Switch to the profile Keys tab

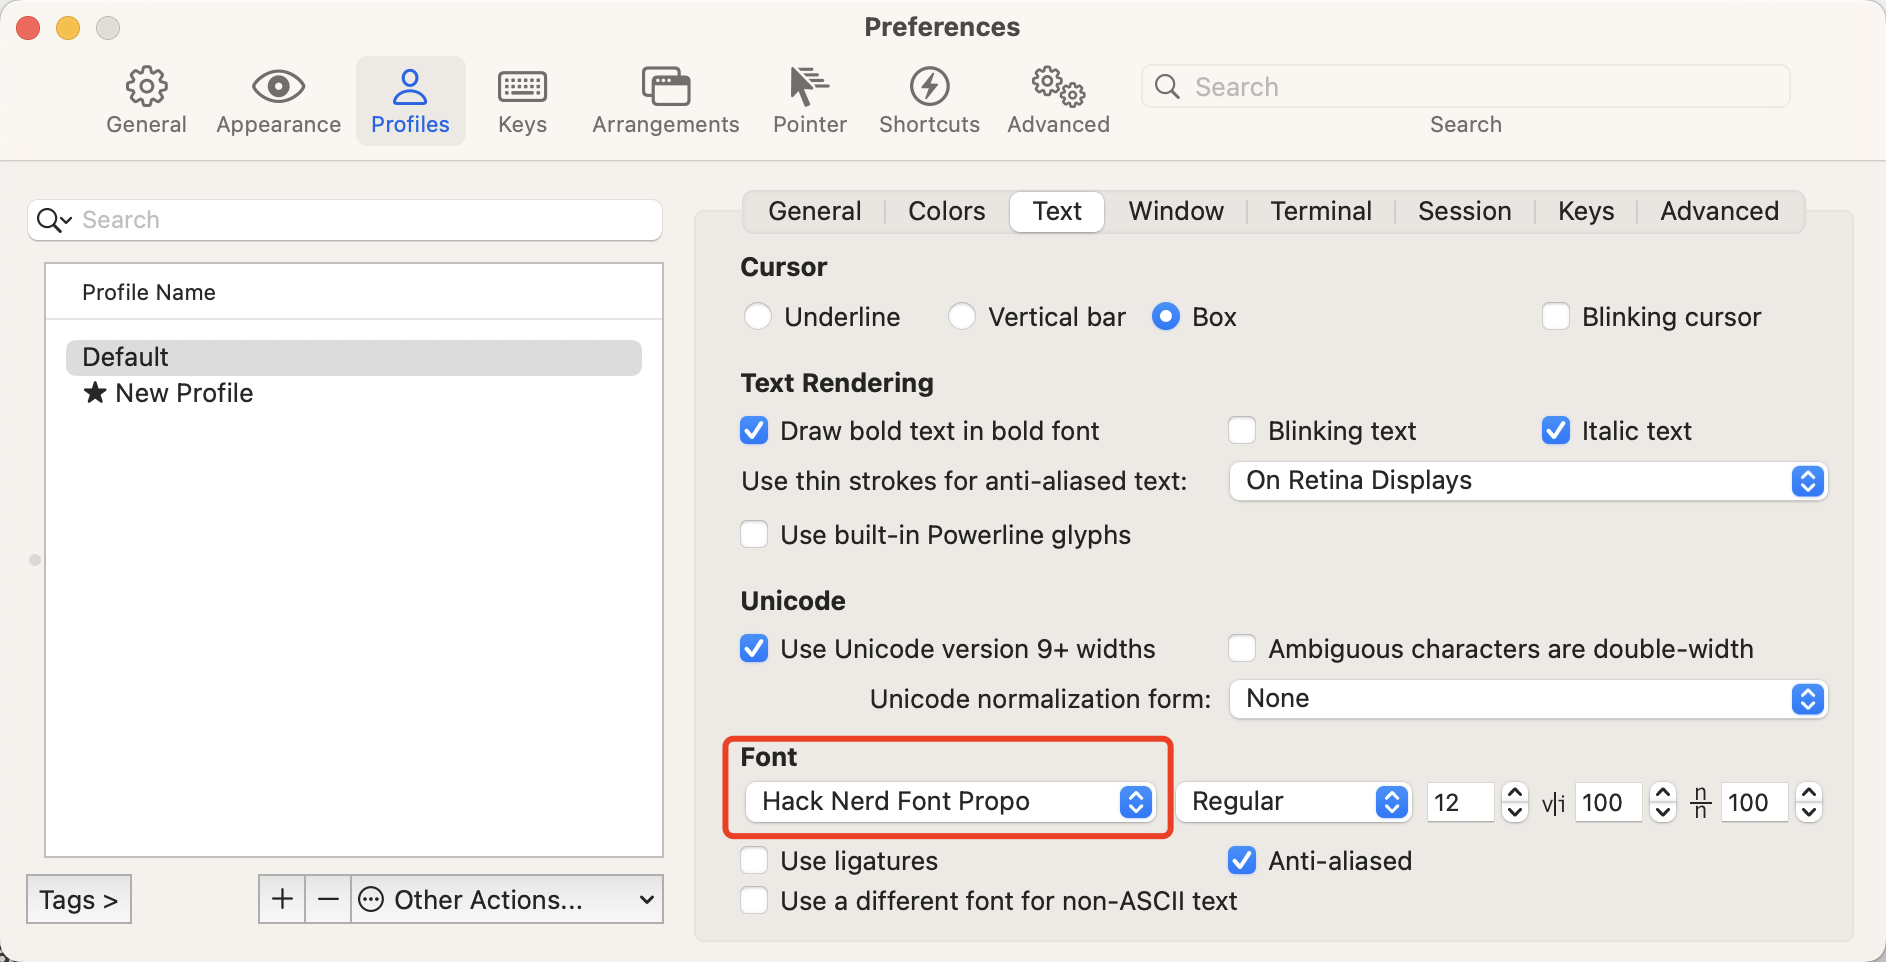1586,212
